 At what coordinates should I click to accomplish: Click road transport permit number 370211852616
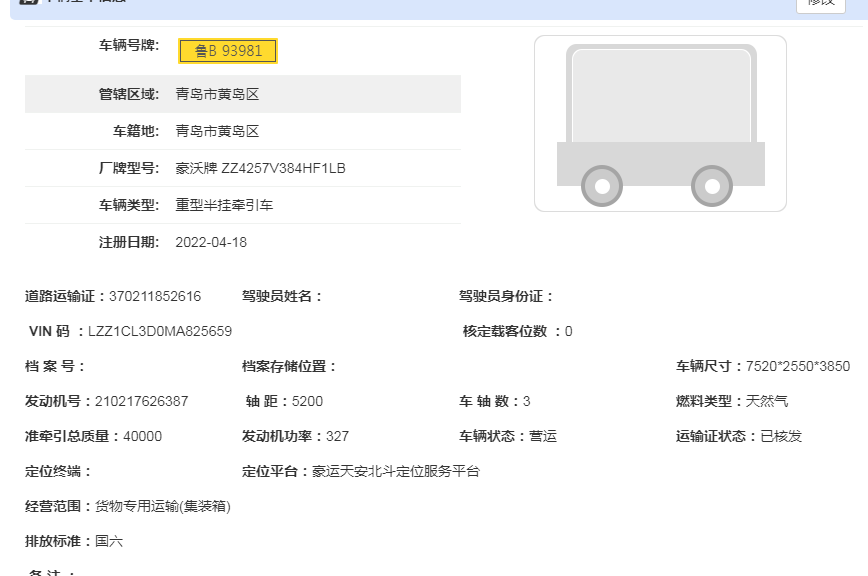click(x=155, y=296)
